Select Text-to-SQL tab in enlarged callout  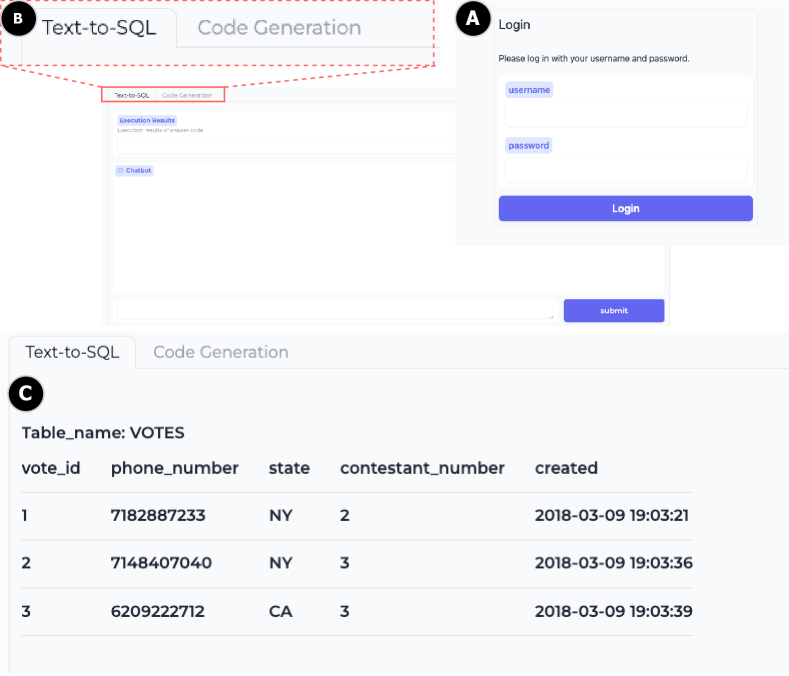(x=99, y=27)
